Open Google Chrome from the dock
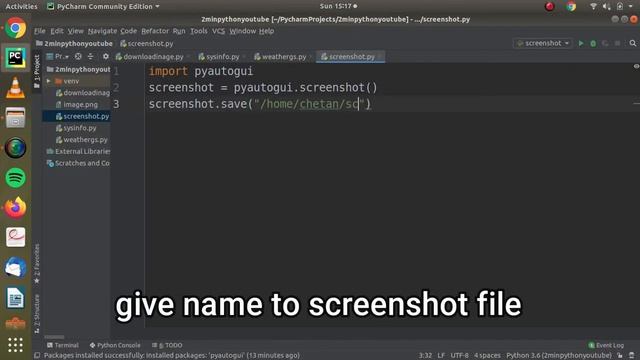 [16, 28]
